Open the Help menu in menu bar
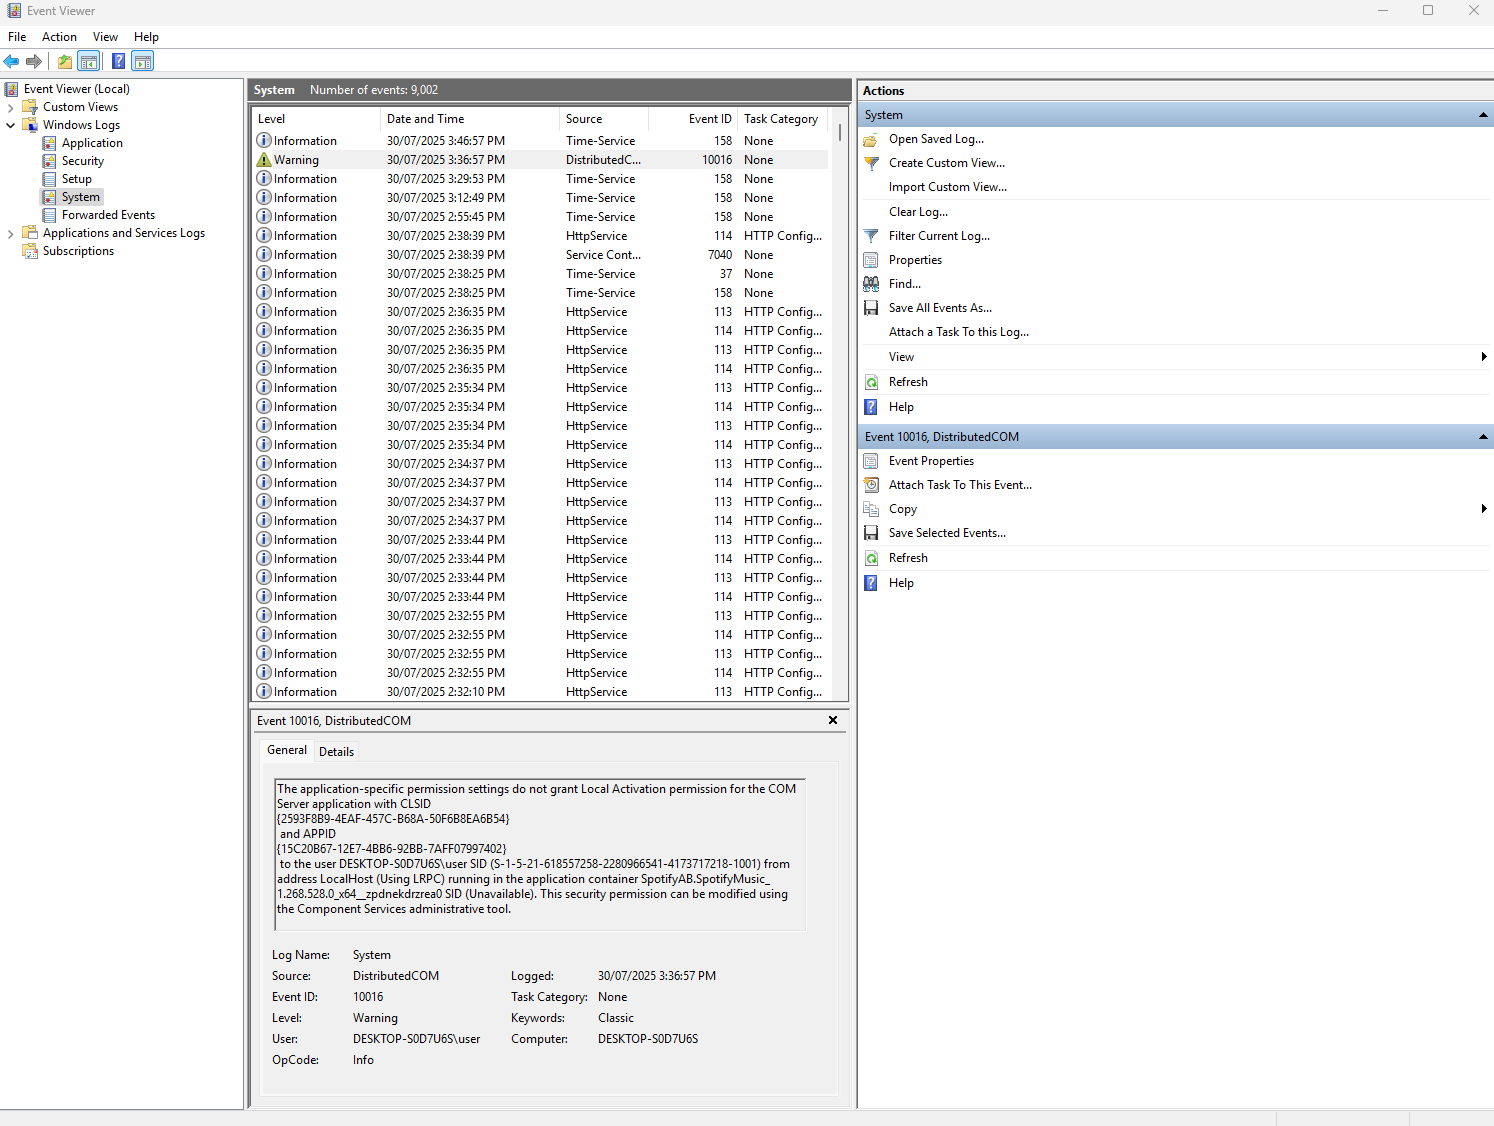Image resolution: width=1494 pixels, height=1126 pixels. coord(146,37)
